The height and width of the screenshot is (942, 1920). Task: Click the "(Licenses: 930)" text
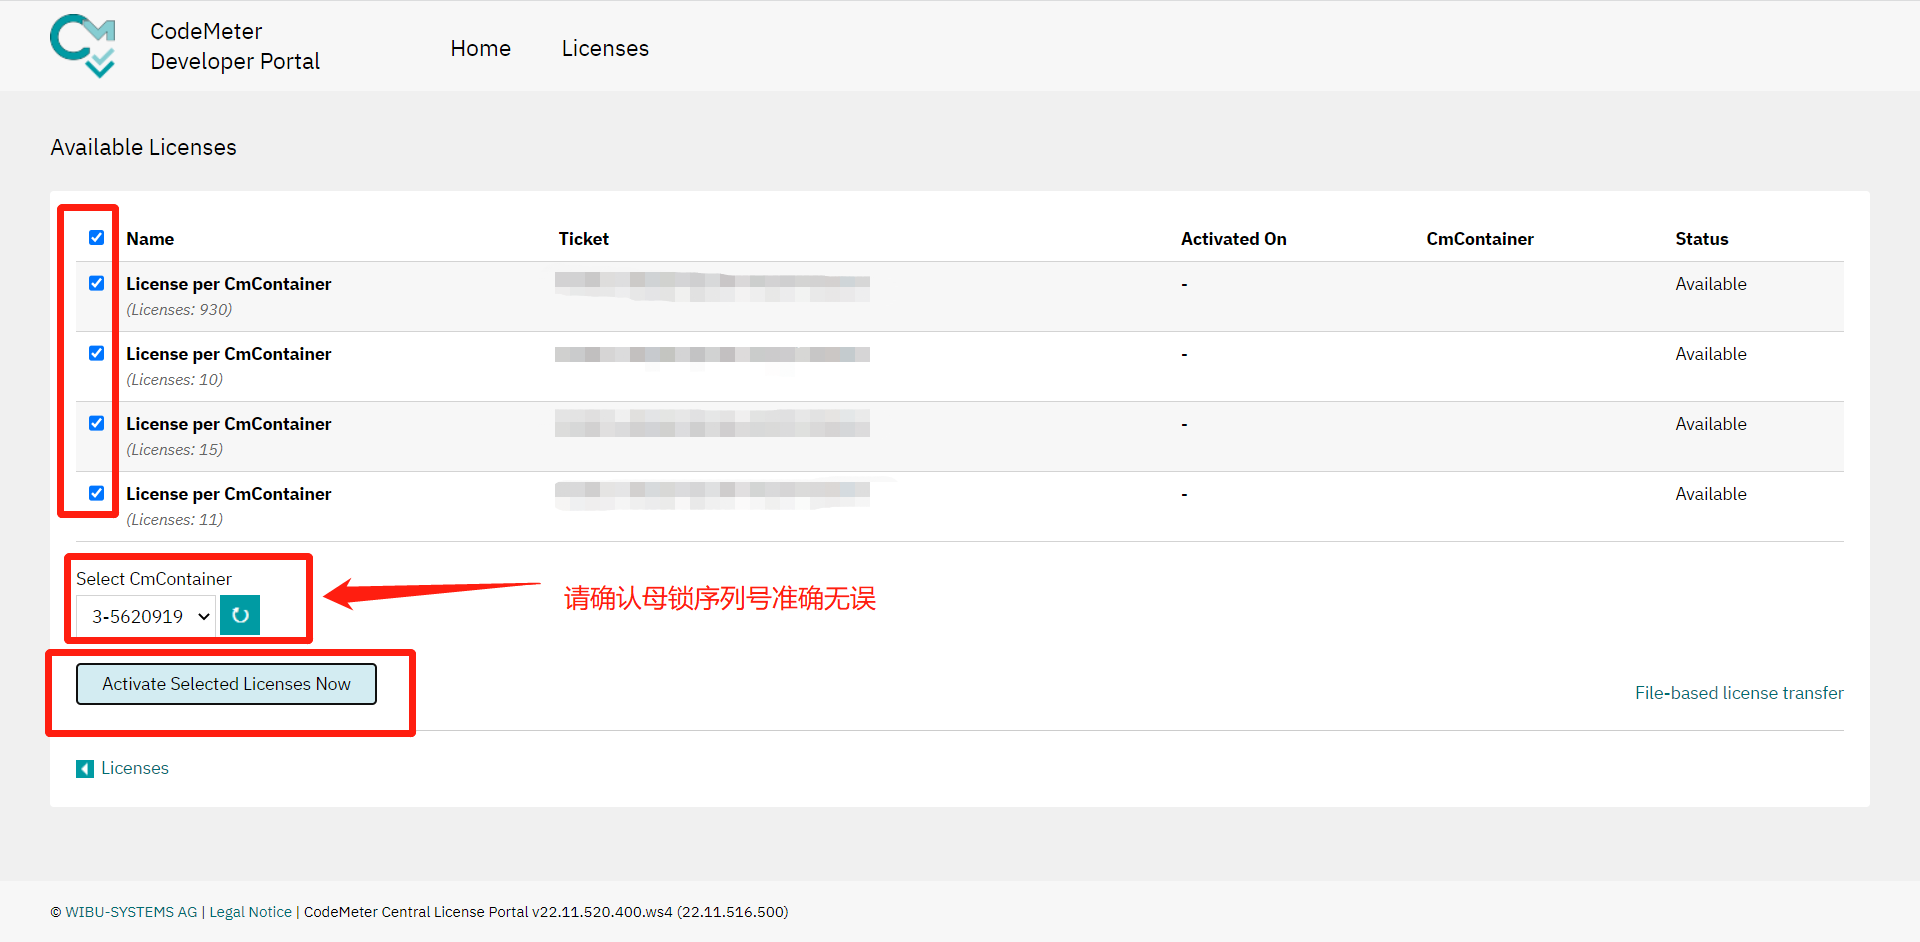point(179,310)
